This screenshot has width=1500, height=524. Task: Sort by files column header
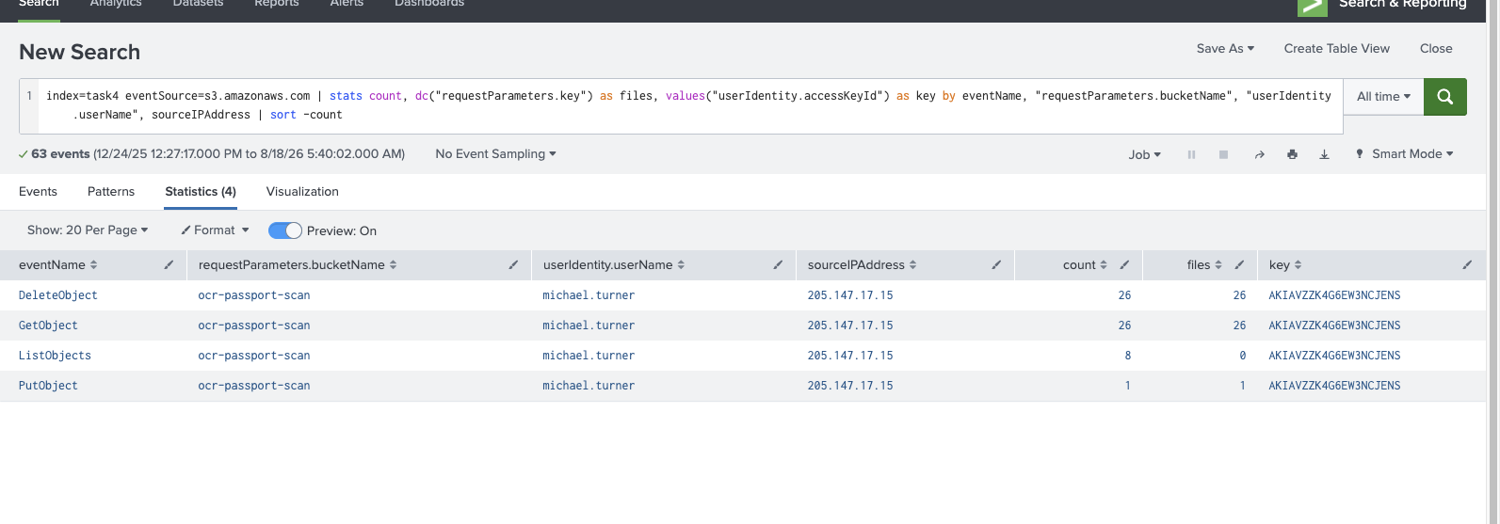(x=1204, y=265)
